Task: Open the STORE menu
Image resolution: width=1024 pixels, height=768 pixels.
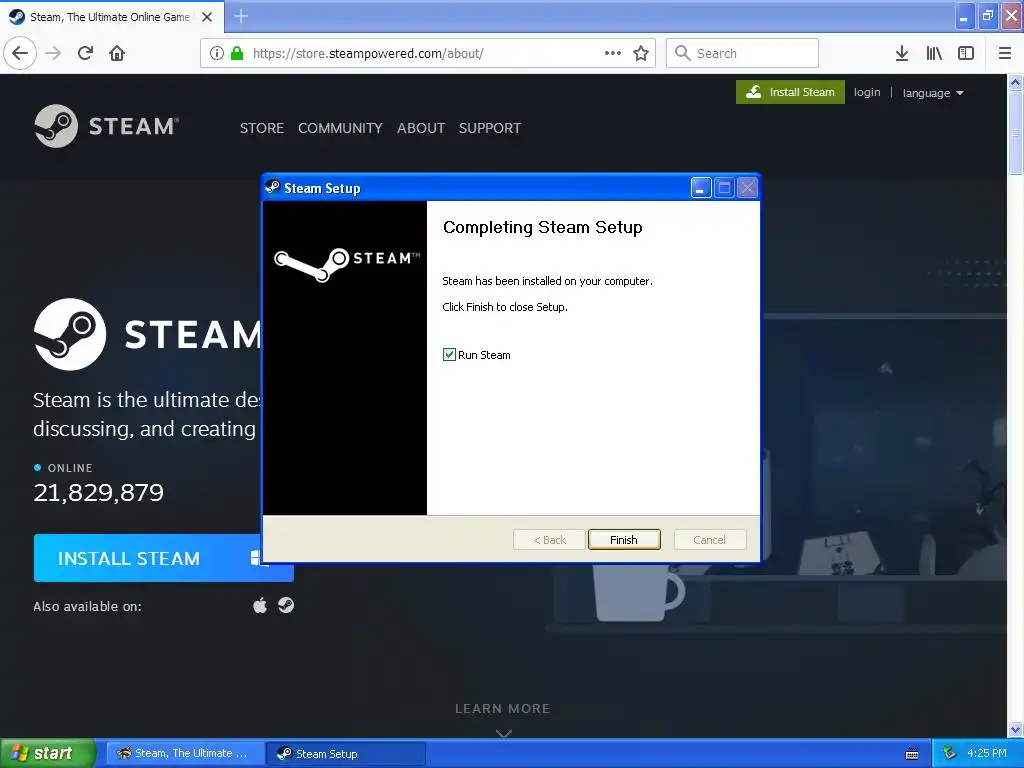Action: (x=262, y=128)
